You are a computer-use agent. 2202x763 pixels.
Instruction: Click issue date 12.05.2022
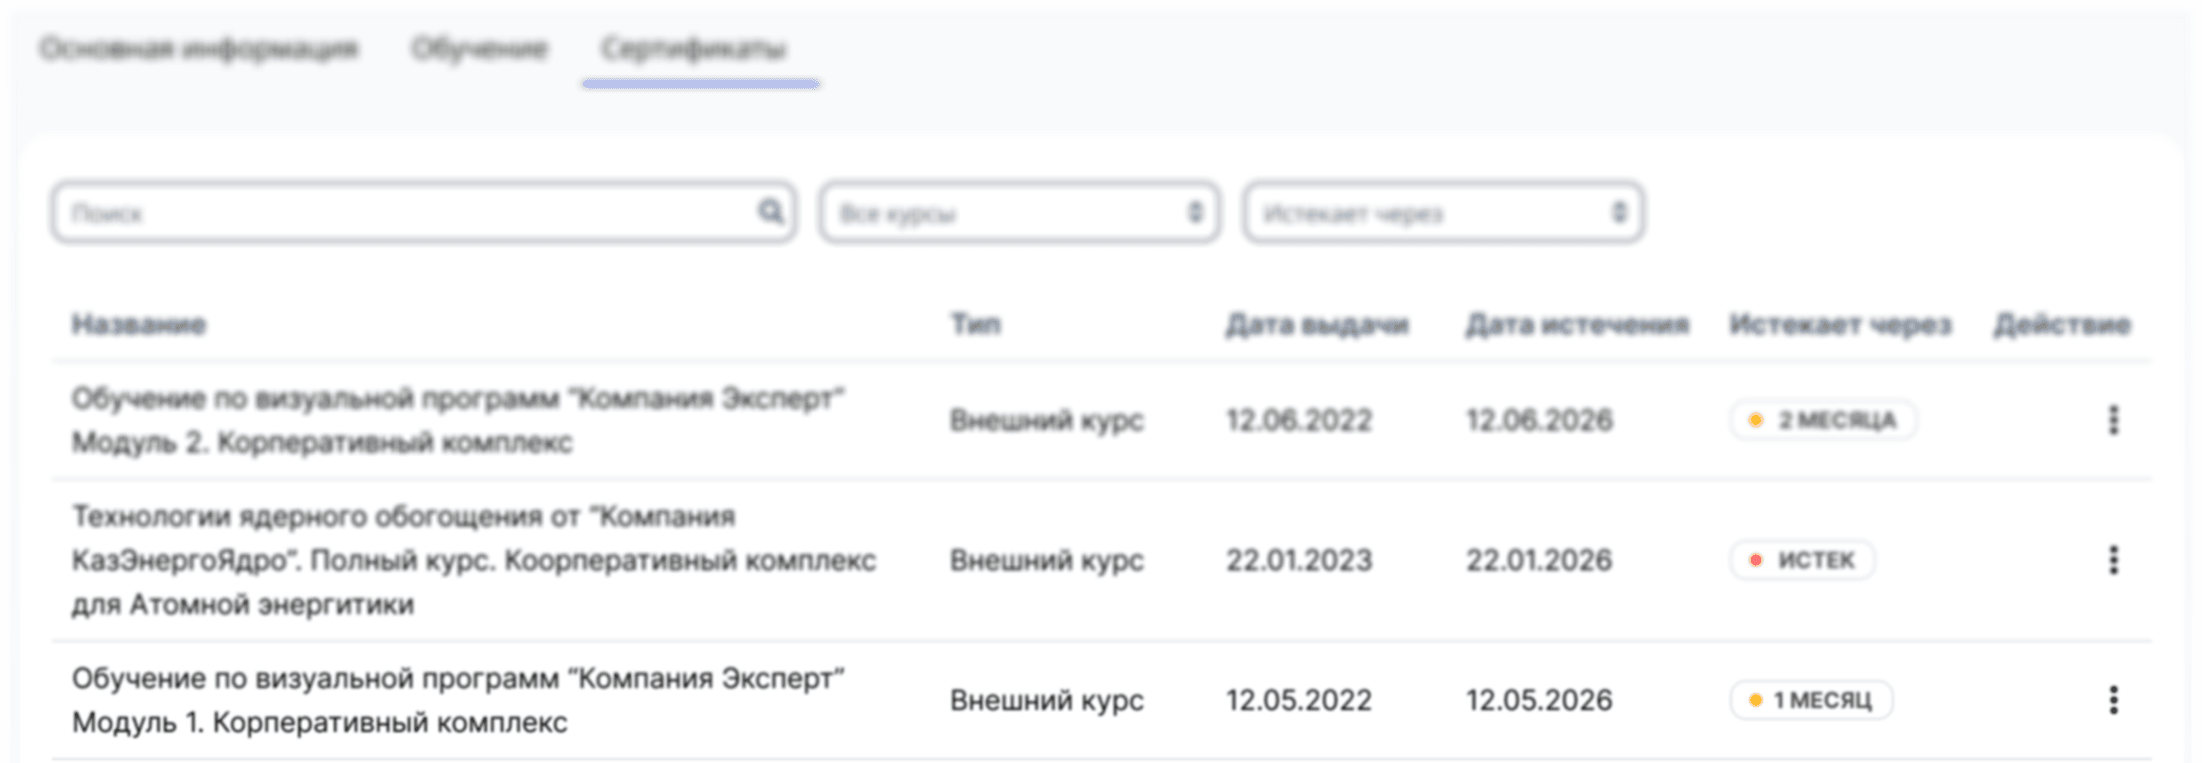point(1299,700)
